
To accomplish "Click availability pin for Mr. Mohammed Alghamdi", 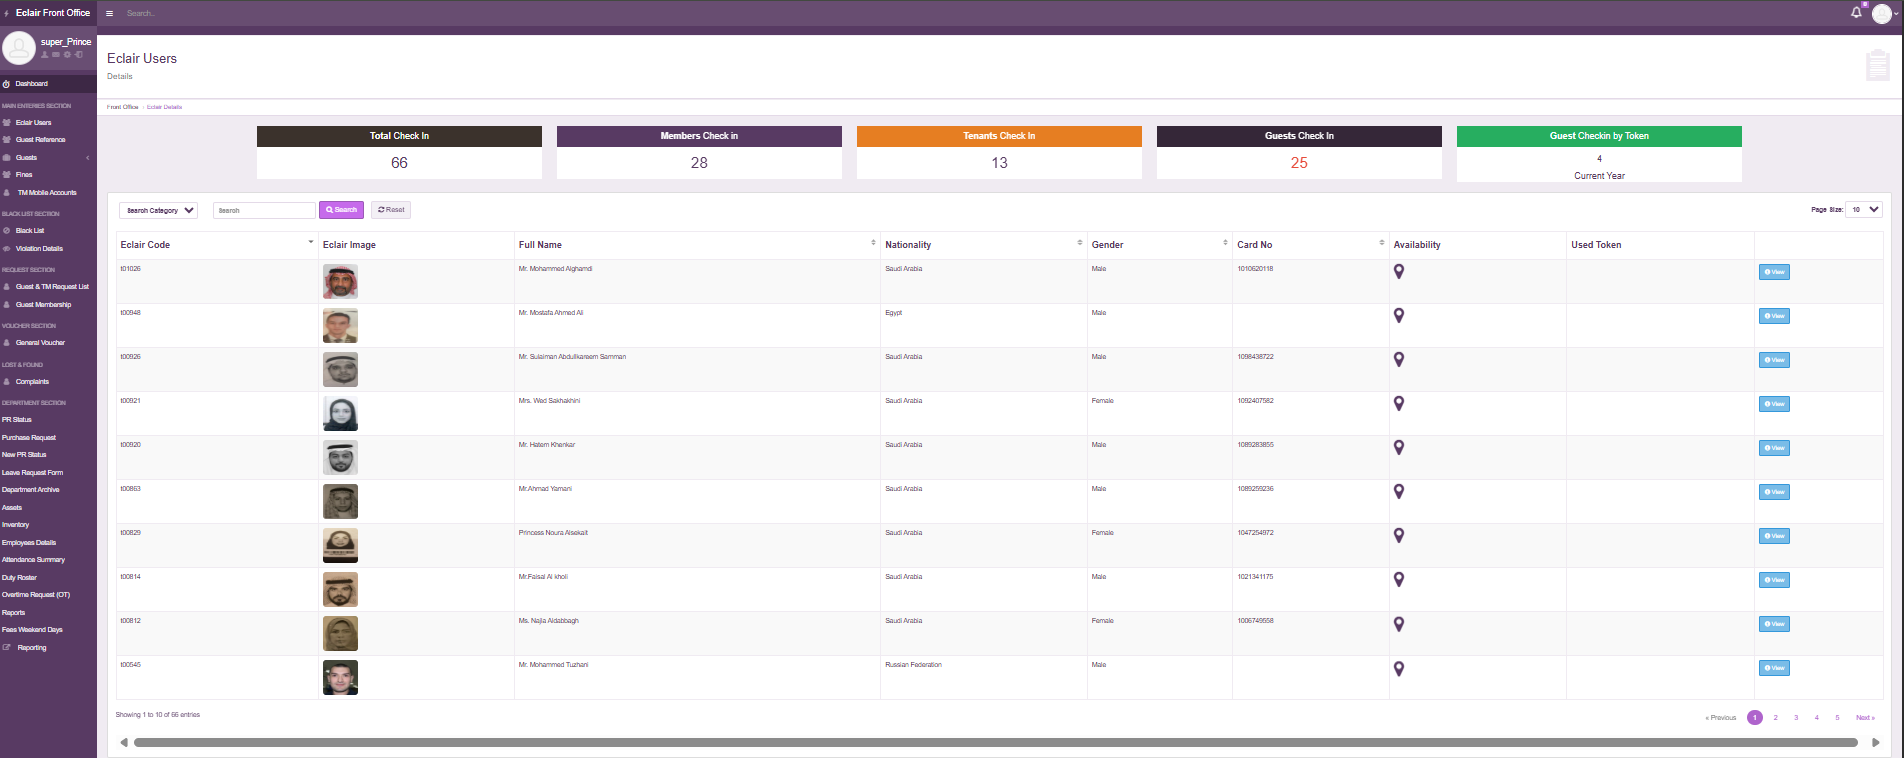I will pos(1399,272).
